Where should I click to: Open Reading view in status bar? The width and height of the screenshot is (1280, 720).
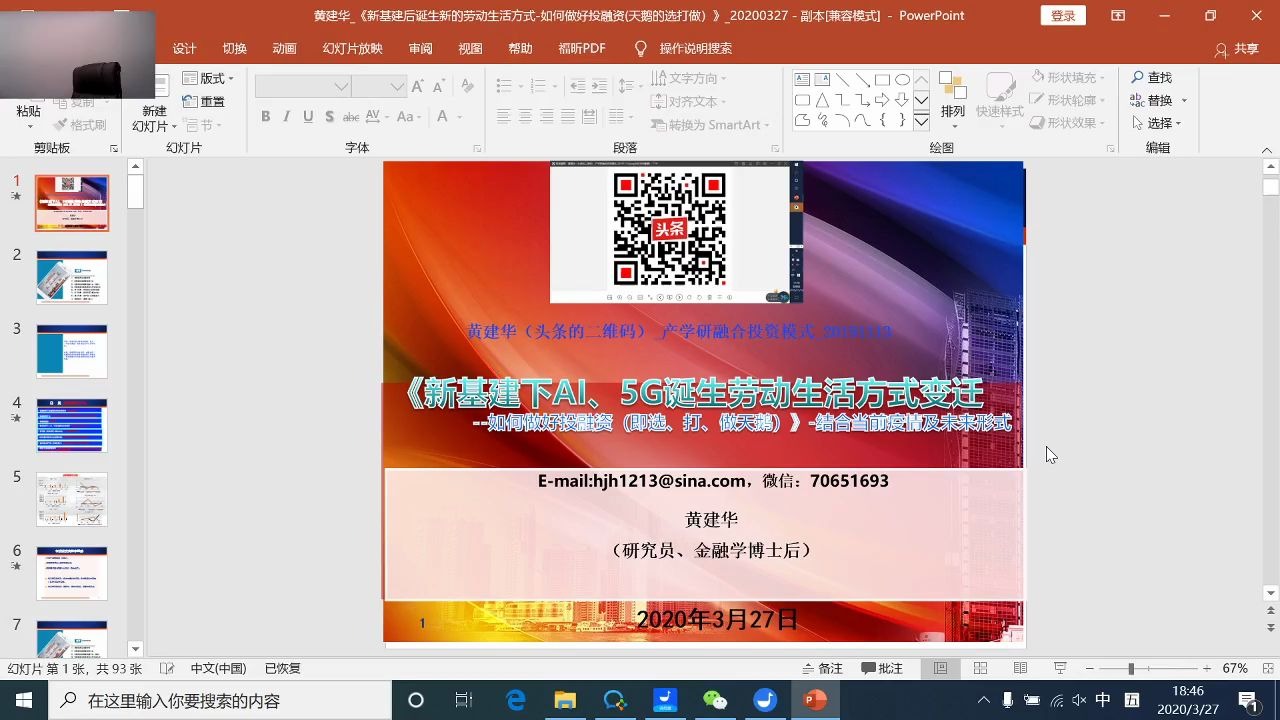tap(1020, 668)
